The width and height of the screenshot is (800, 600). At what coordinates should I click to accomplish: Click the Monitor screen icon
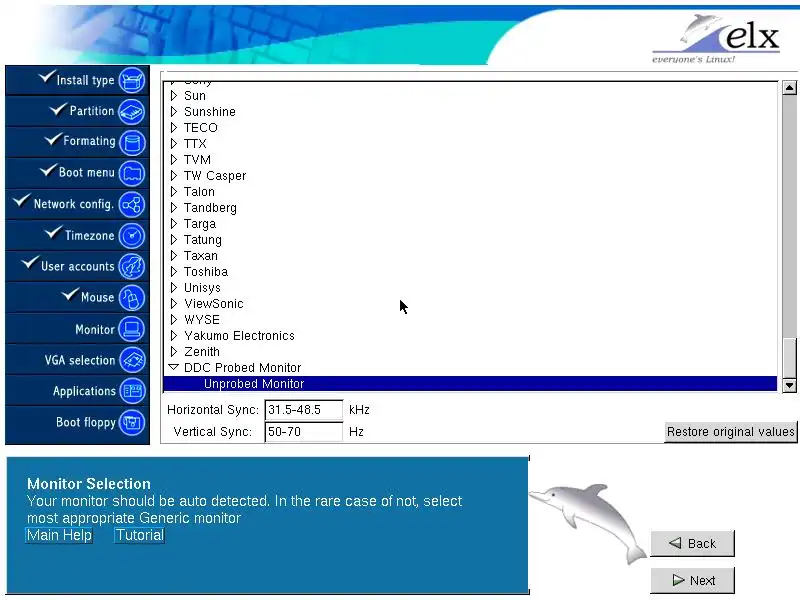[x=132, y=329]
